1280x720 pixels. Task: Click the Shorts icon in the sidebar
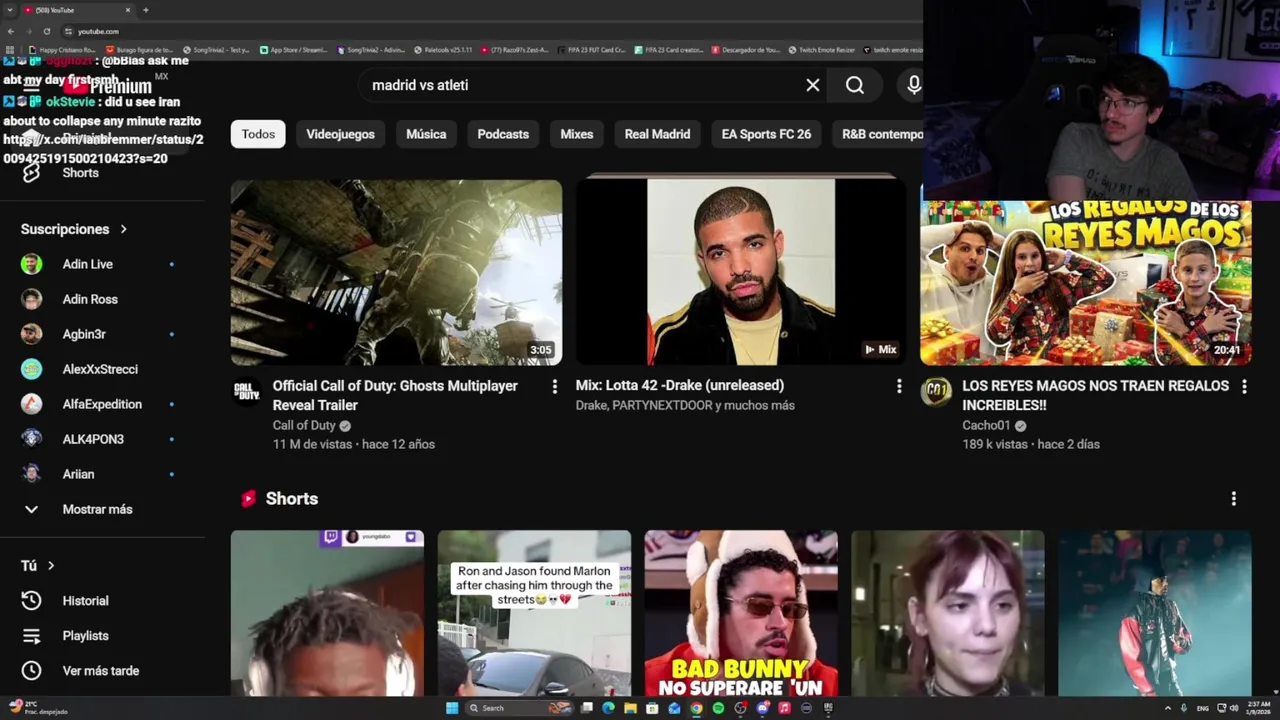32,173
